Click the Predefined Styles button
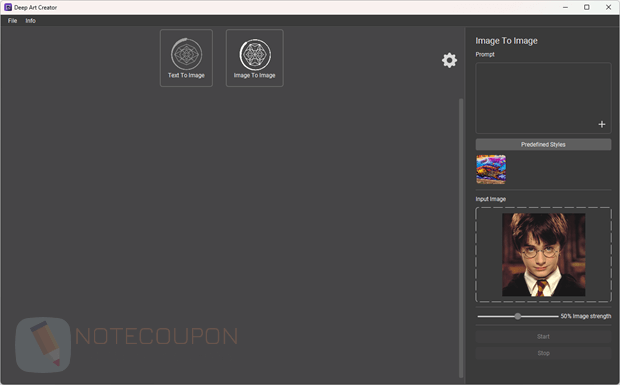This screenshot has width=620, height=385. point(543,144)
